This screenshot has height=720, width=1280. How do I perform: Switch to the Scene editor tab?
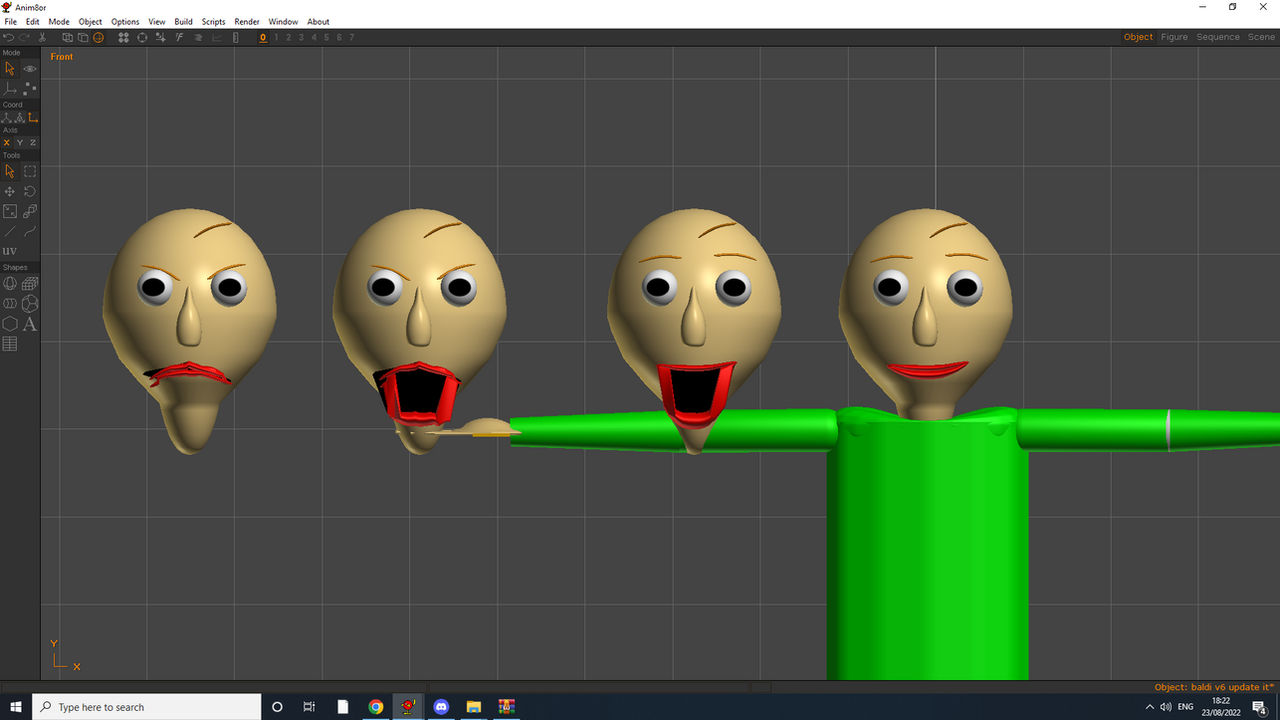click(x=1261, y=37)
